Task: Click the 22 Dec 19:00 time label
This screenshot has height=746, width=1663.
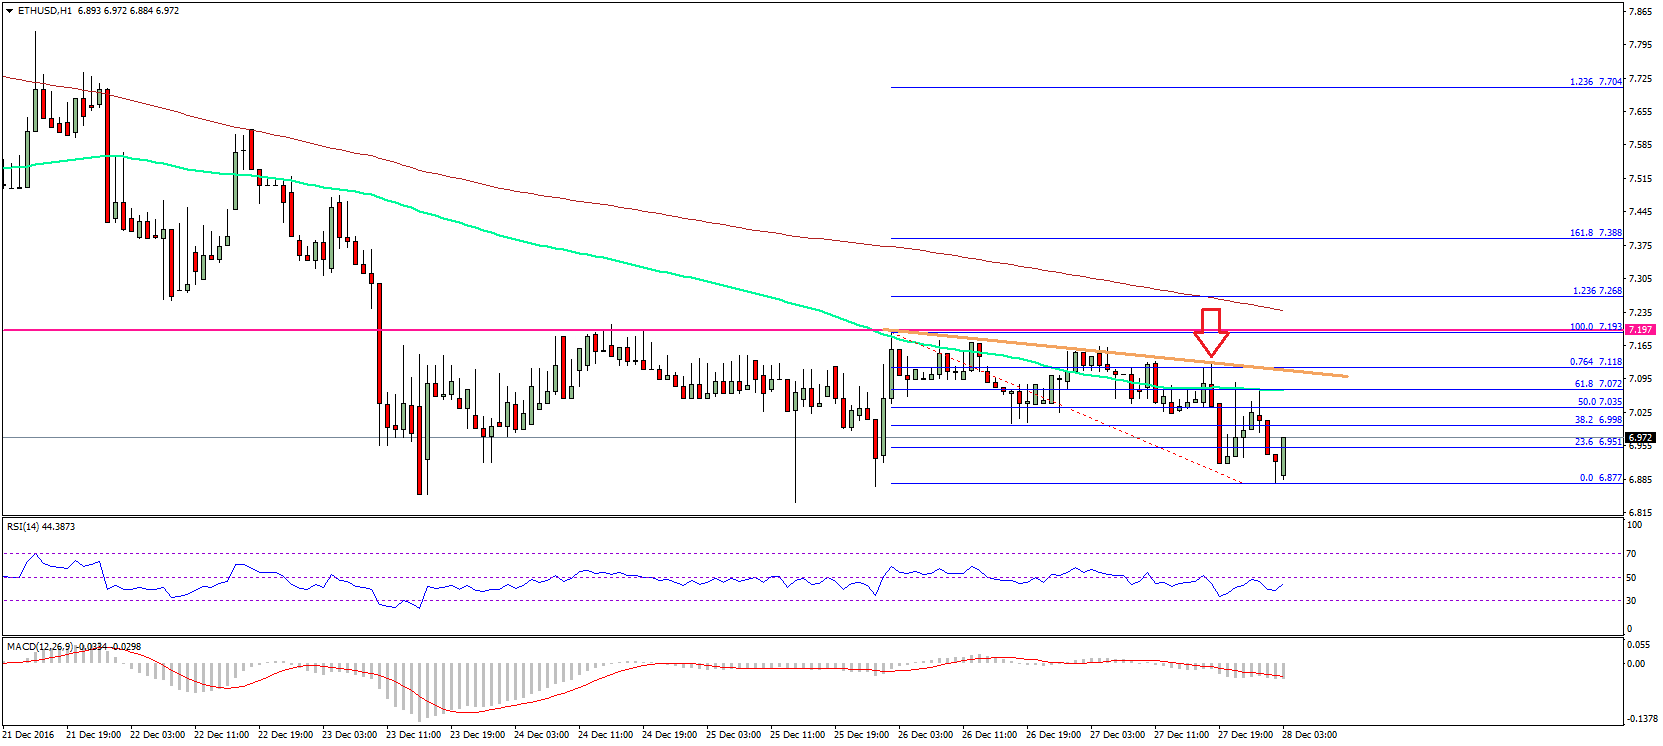Action: pos(285,735)
